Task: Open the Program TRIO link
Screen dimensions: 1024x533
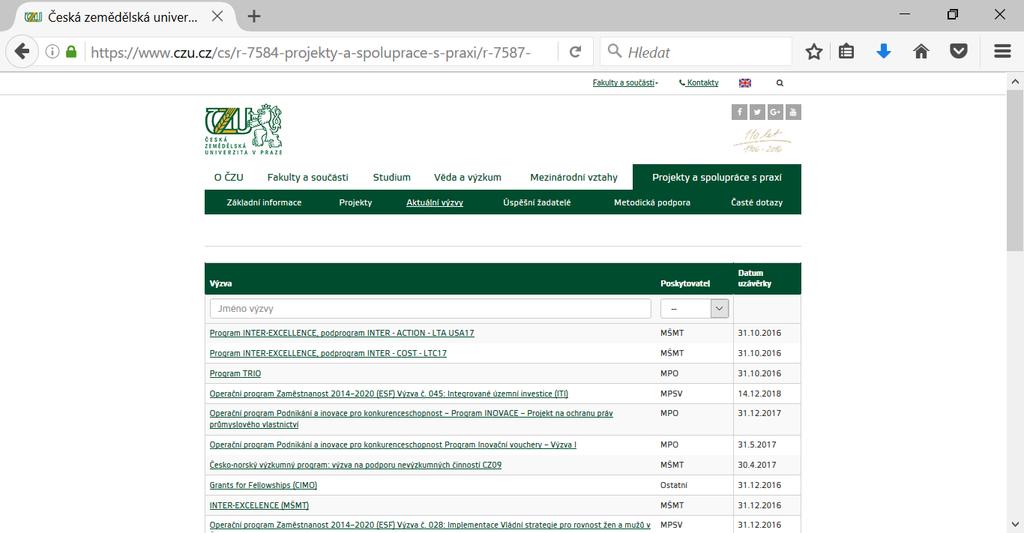Action: tap(235, 374)
